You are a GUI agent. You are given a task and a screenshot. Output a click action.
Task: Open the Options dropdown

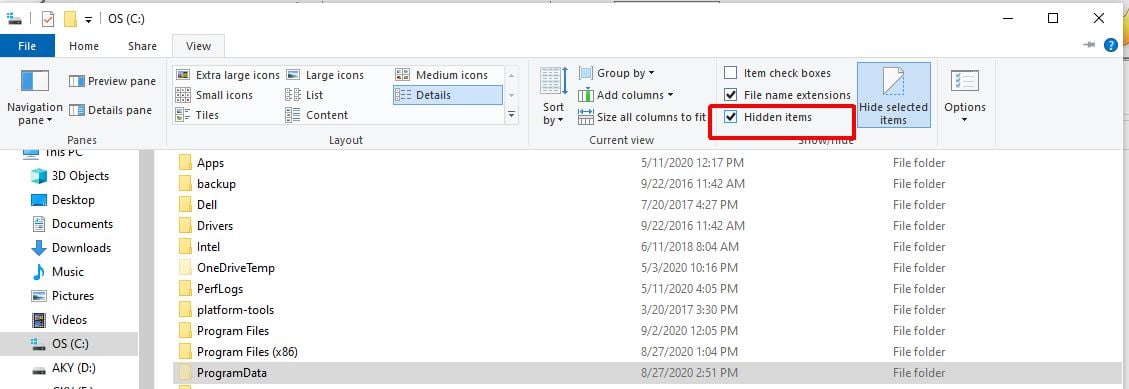[965, 97]
